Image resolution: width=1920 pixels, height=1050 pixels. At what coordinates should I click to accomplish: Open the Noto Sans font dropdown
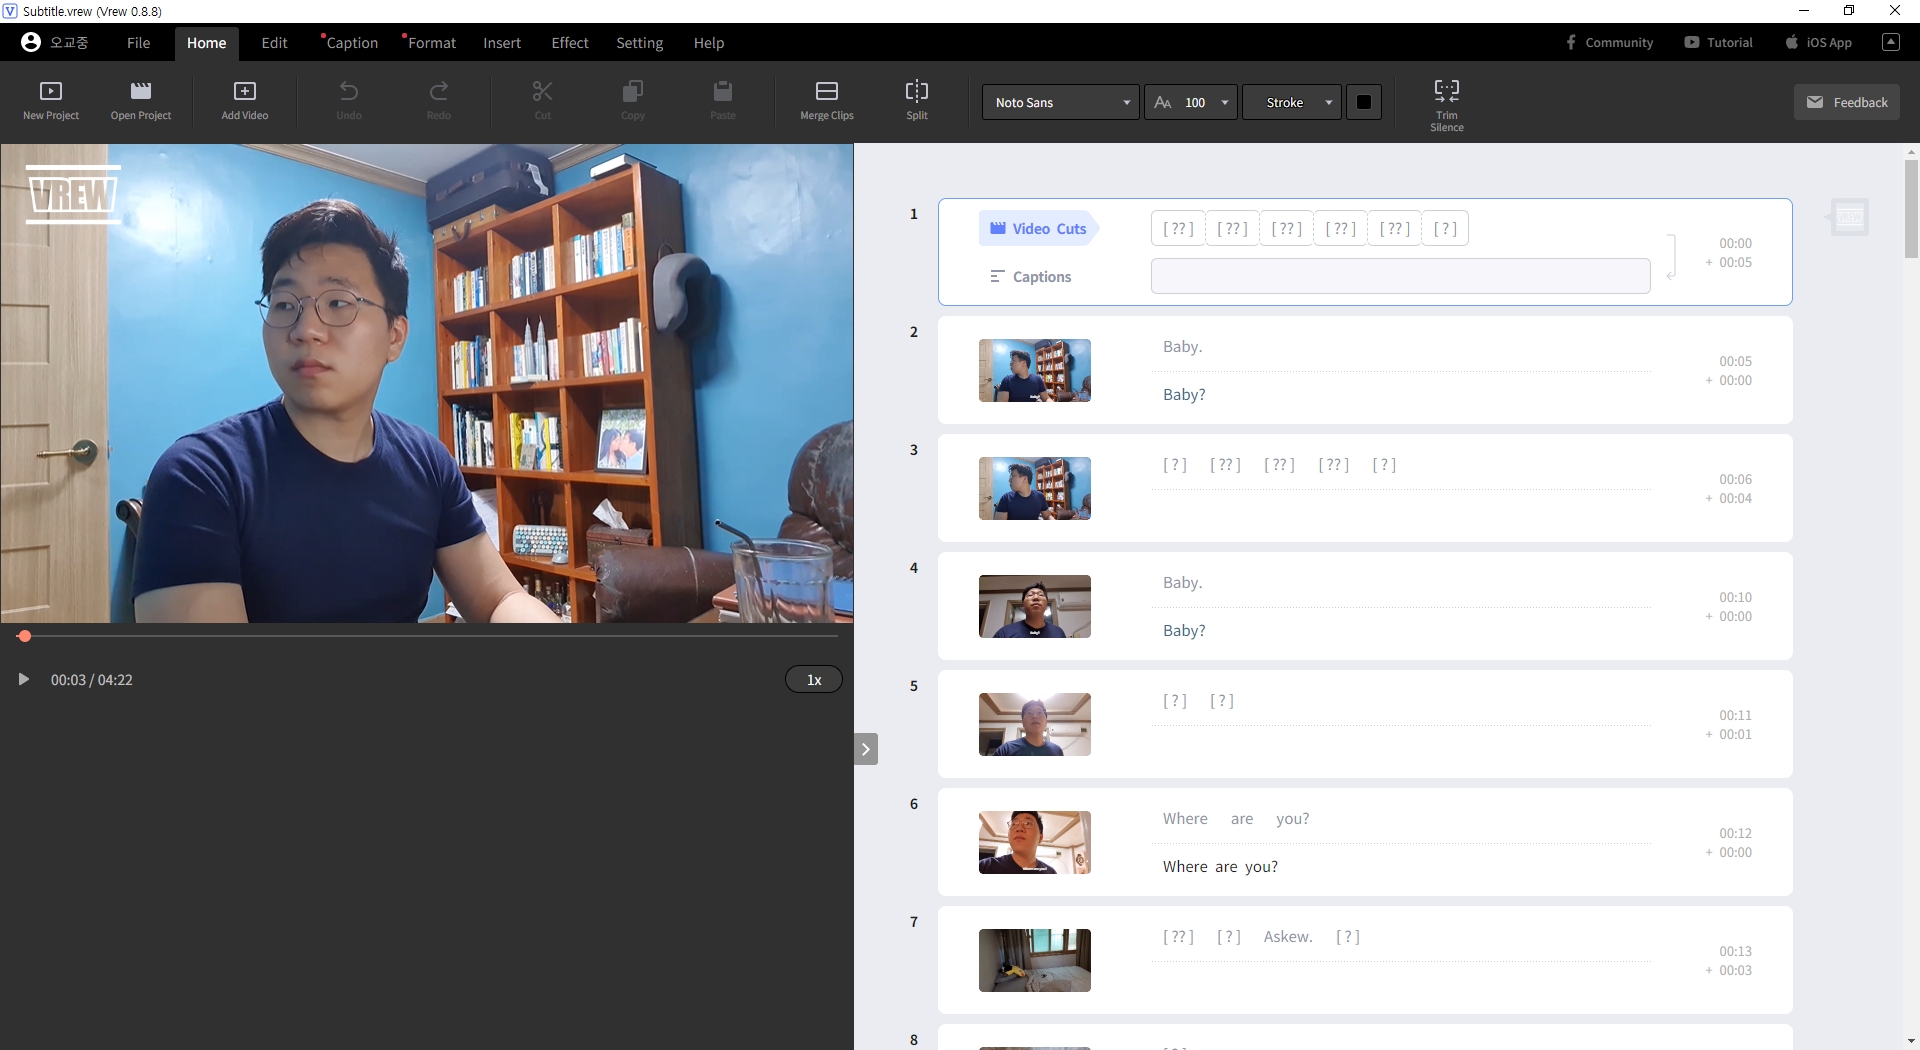pyautogui.click(x=1061, y=102)
